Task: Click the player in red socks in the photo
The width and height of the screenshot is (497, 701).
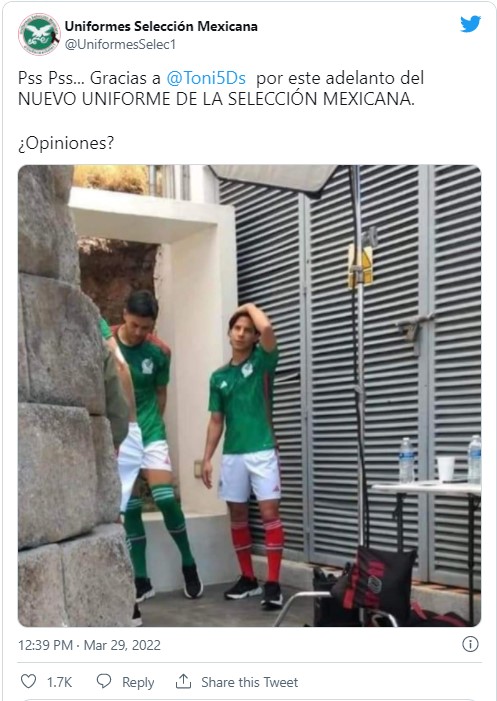Action: point(244,455)
